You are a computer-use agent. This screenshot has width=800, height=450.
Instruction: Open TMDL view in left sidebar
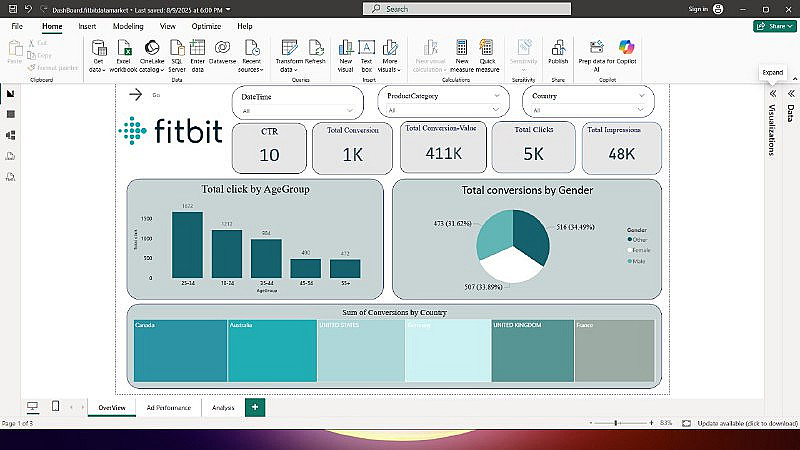click(10, 177)
